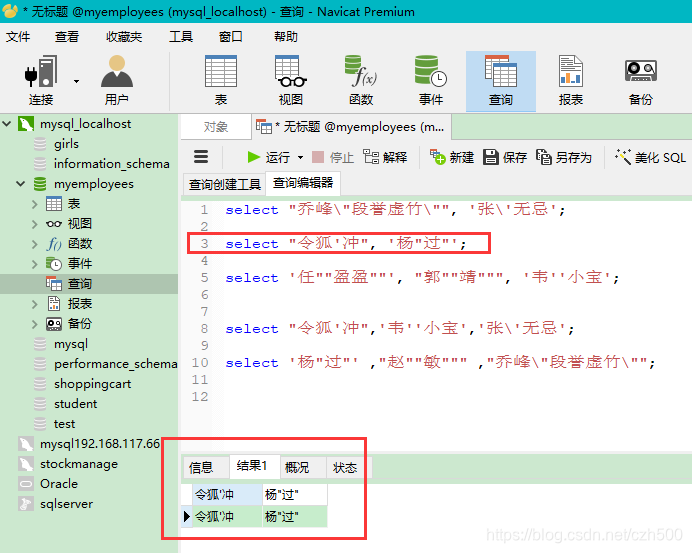Open the 收藏夹 menu
The height and width of the screenshot is (553, 692).
pos(124,37)
